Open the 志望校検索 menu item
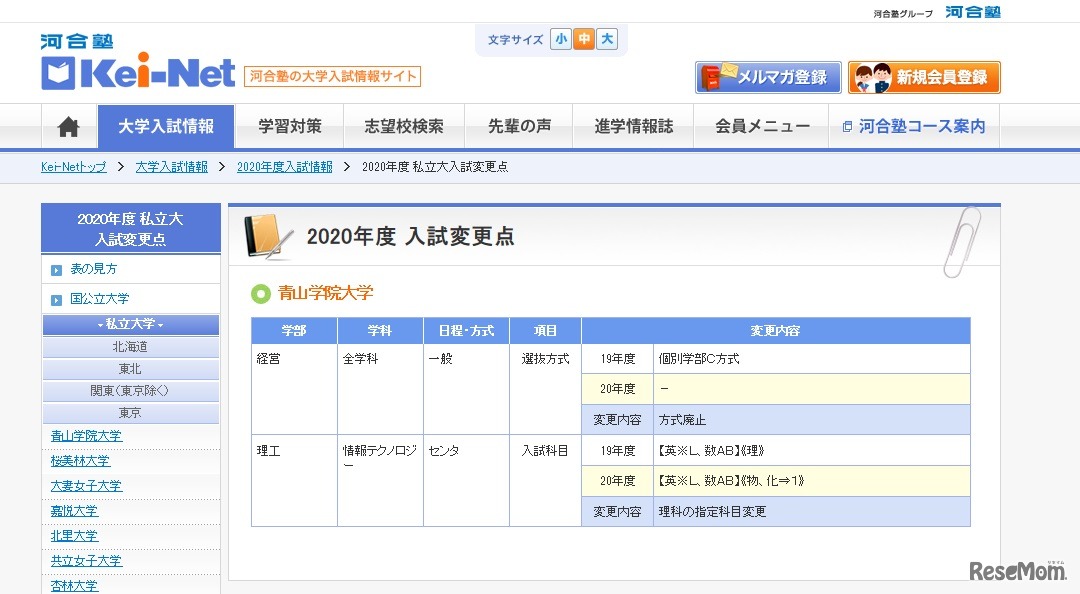Viewport: 1080px width, 594px height. click(405, 126)
